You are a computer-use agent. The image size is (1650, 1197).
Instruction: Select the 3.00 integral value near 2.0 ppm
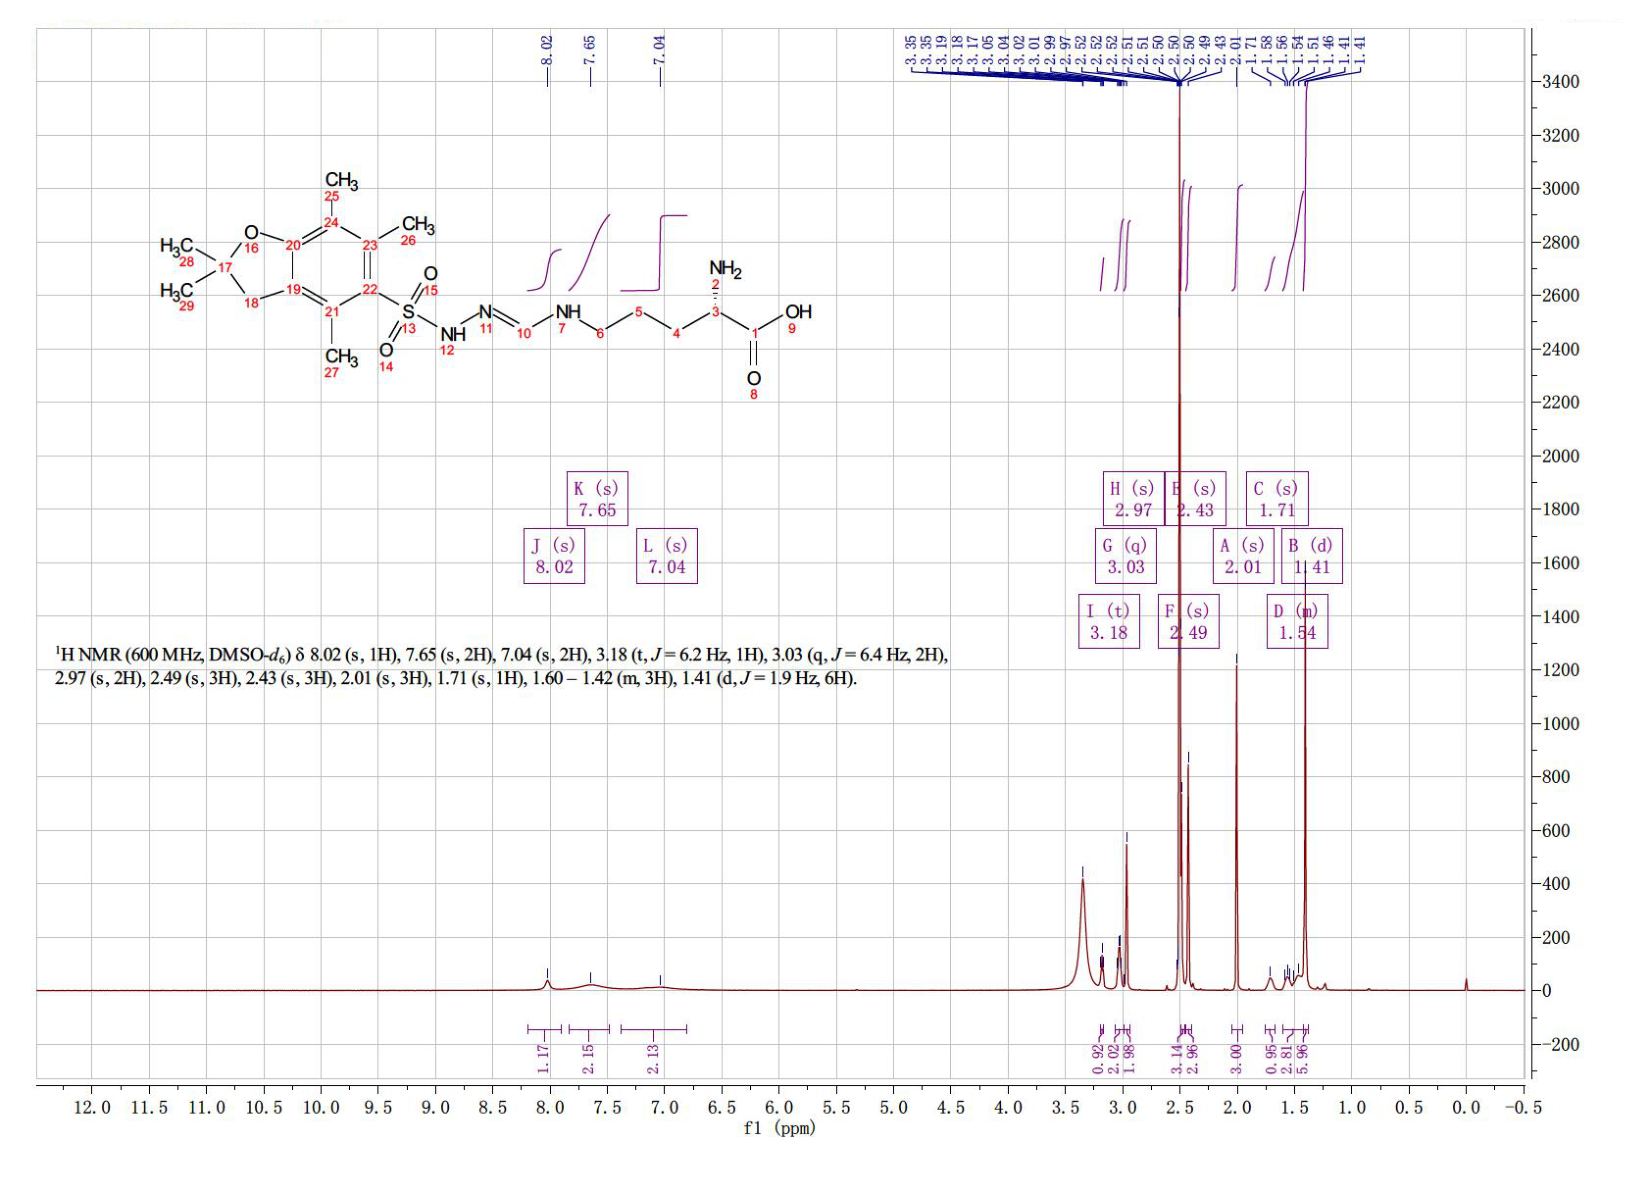pyautogui.click(x=1236, y=1058)
